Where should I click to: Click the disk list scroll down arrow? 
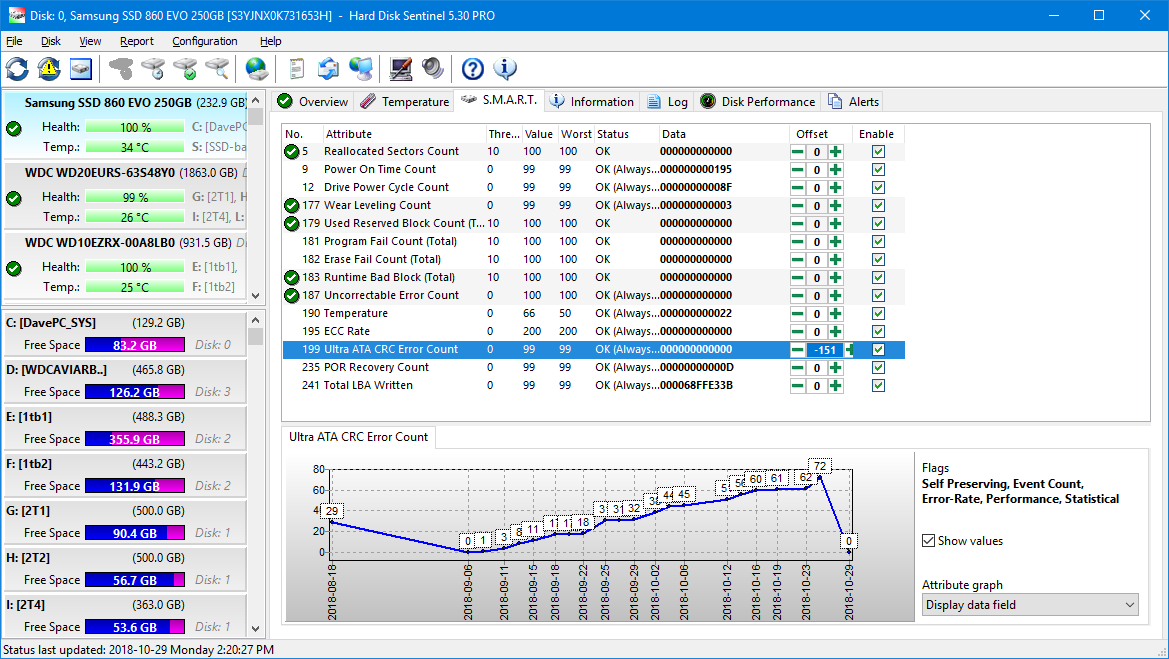[256, 295]
